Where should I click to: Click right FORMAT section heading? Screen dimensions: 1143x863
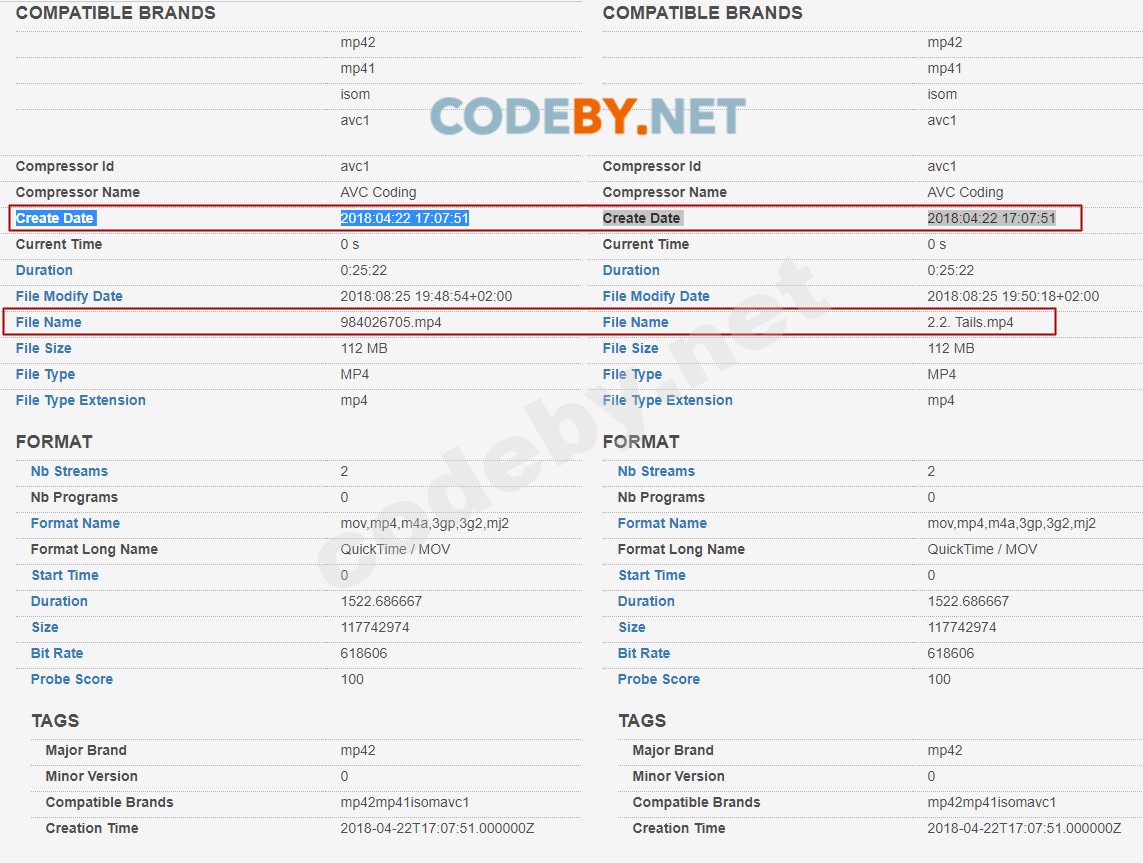tap(641, 442)
